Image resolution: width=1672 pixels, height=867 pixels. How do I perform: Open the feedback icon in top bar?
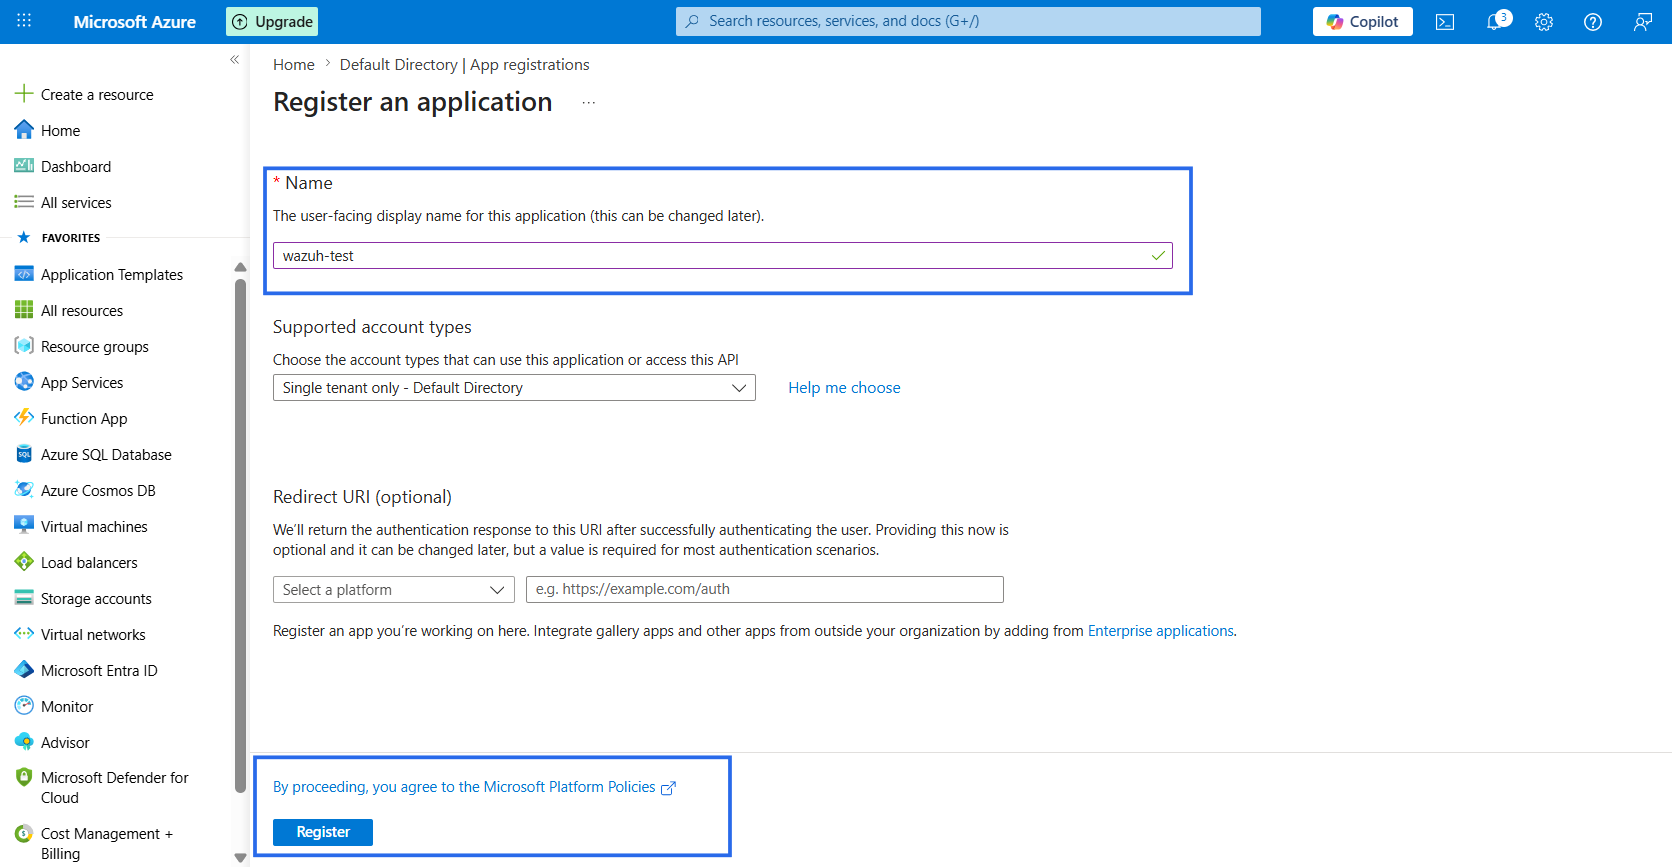1643,22
